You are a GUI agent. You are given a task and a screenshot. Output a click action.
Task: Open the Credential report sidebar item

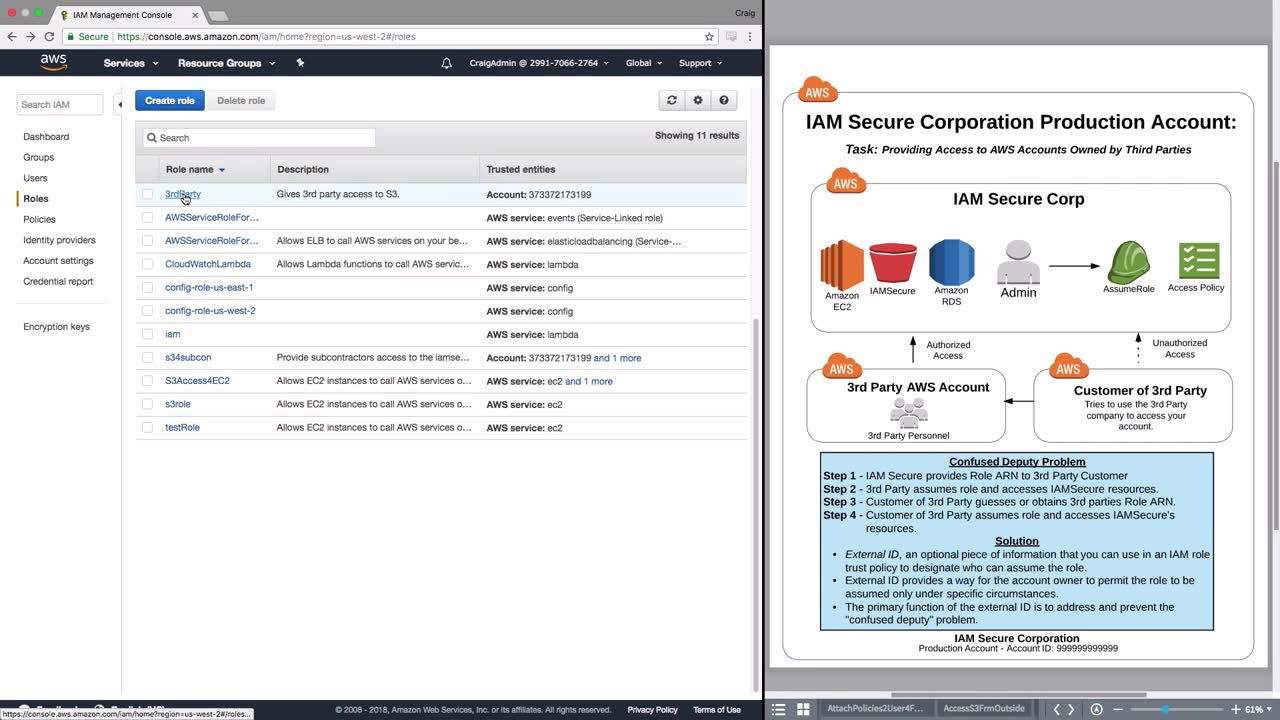(58, 281)
